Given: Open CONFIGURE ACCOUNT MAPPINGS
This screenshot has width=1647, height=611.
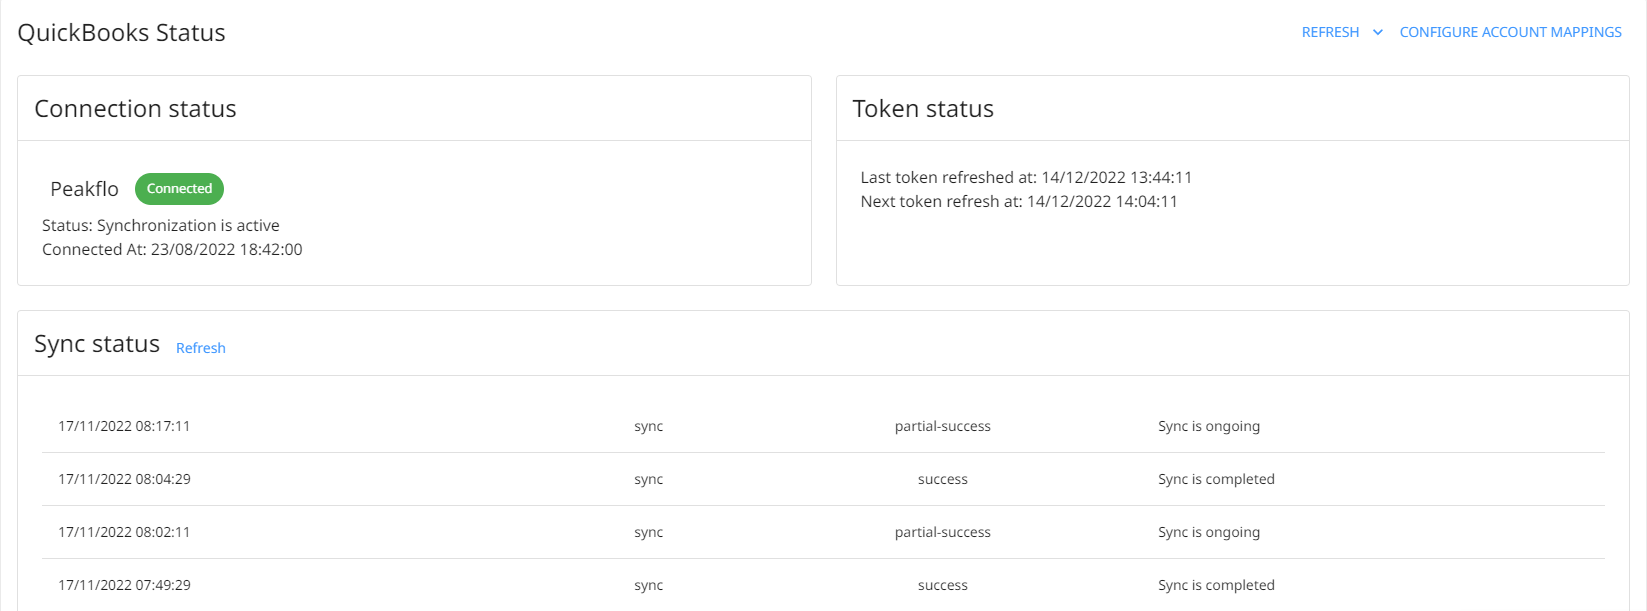Looking at the screenshot, I should pos(1510,32).
